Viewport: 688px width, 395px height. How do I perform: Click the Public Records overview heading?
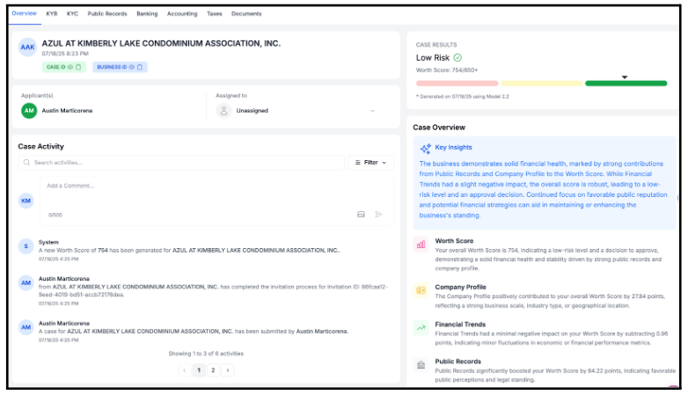[458, 361]
